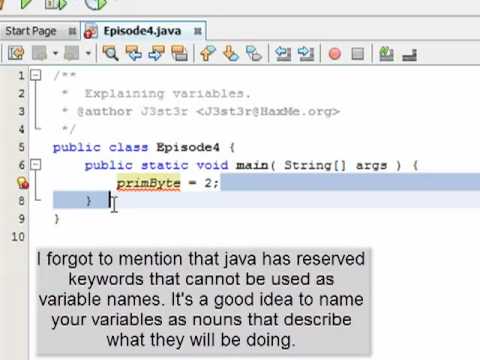The image size is (480, 360).
Task: Close the Episode4.java tab
Action: tap(198, 31)
